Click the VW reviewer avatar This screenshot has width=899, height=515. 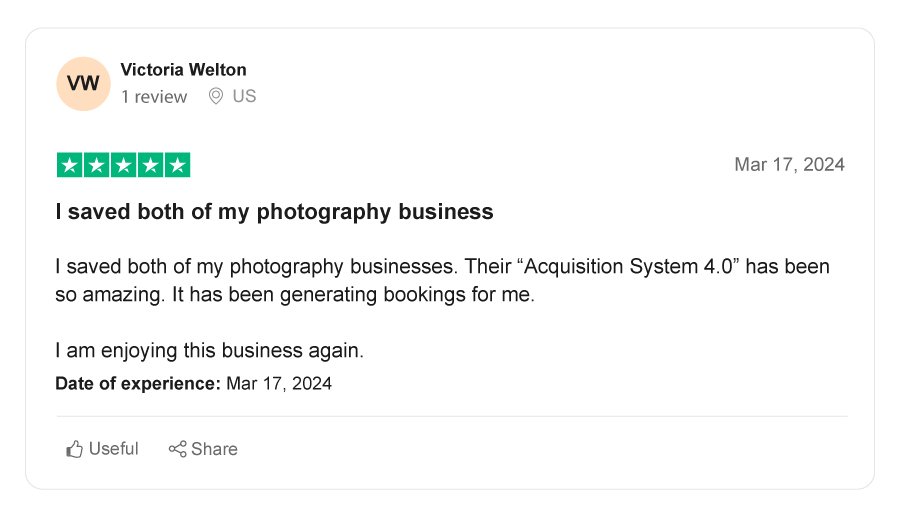83,83
